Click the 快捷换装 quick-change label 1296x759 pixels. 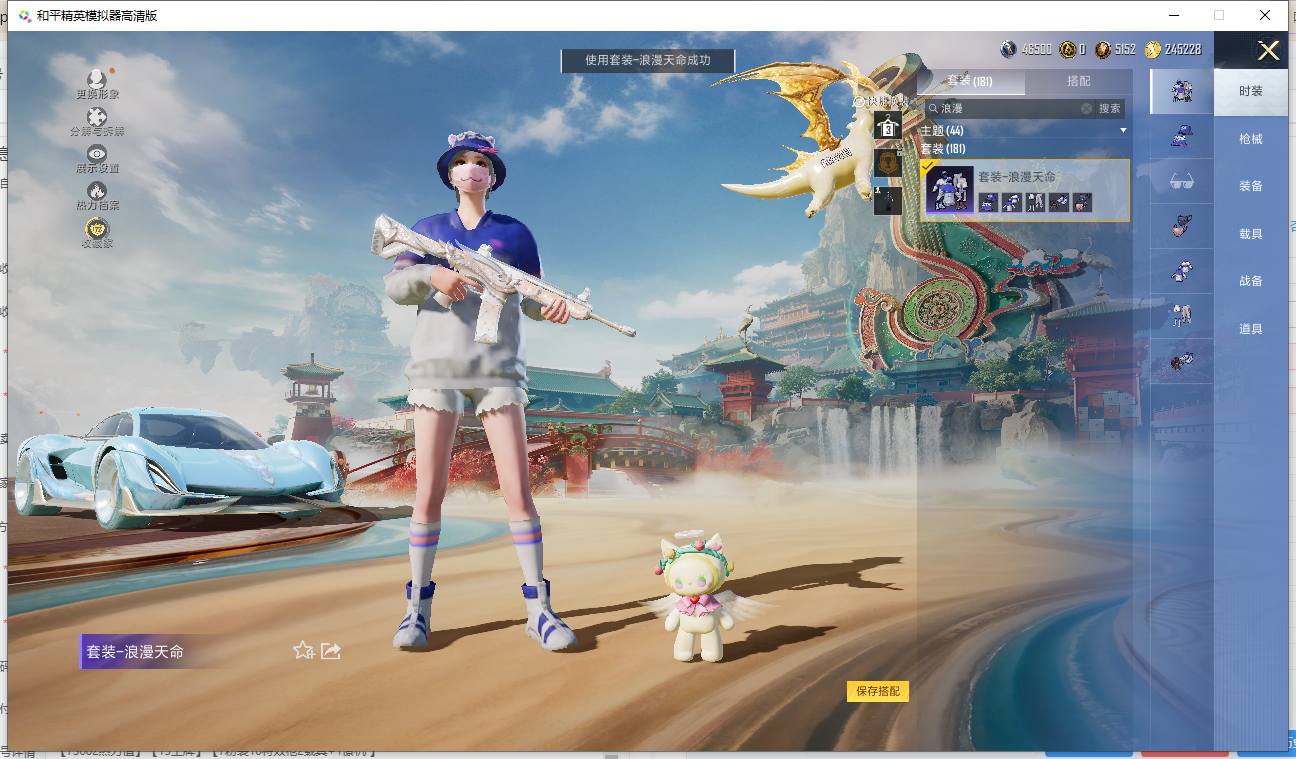click(x=882, y=102)
